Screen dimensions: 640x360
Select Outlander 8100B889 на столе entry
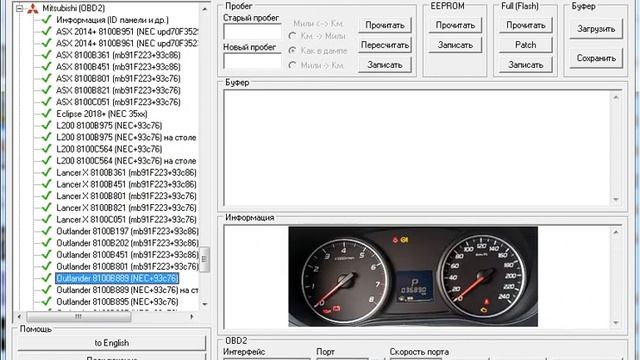127,290
